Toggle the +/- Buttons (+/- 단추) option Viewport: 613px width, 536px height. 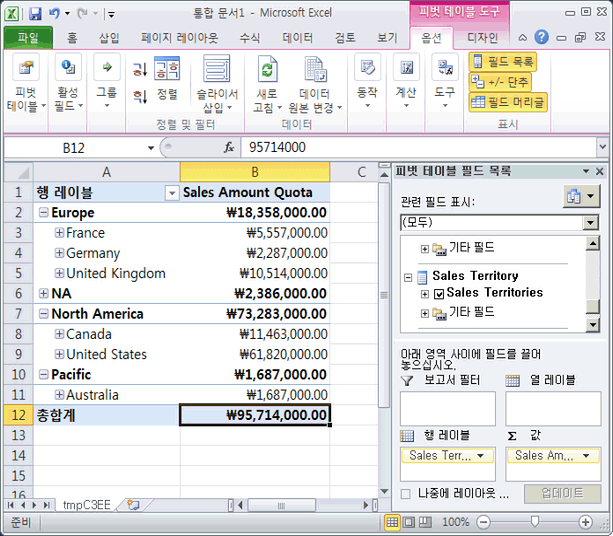(500, 82)
